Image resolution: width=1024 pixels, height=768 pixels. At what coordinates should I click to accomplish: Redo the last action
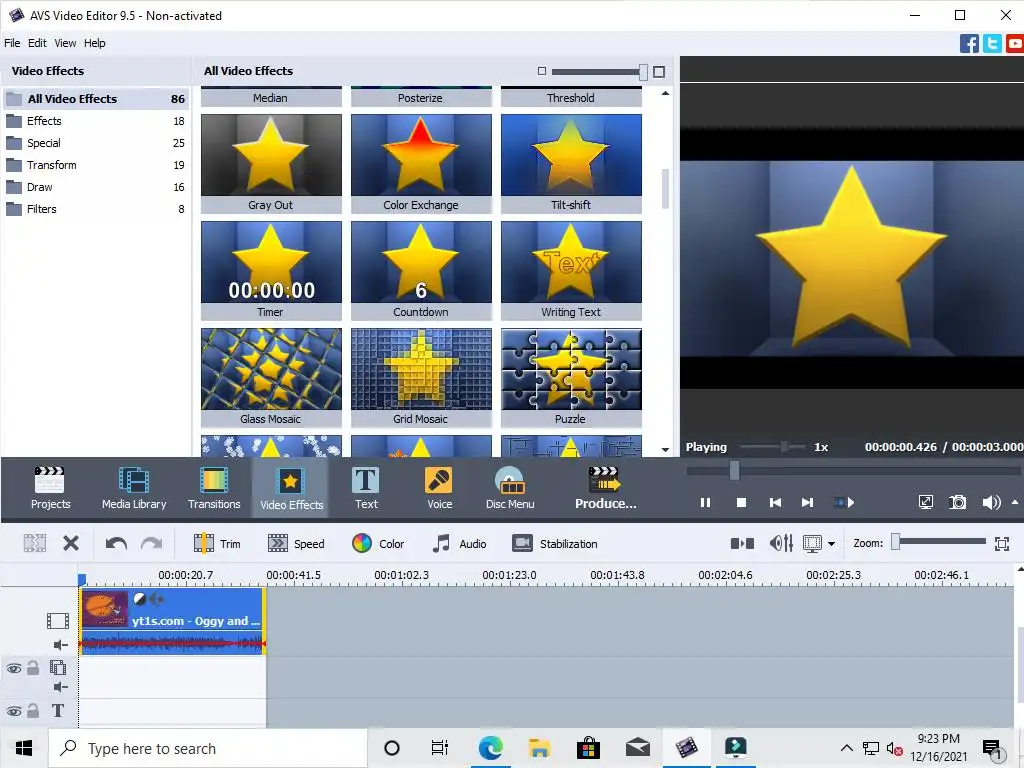click(x=152, y=543)
